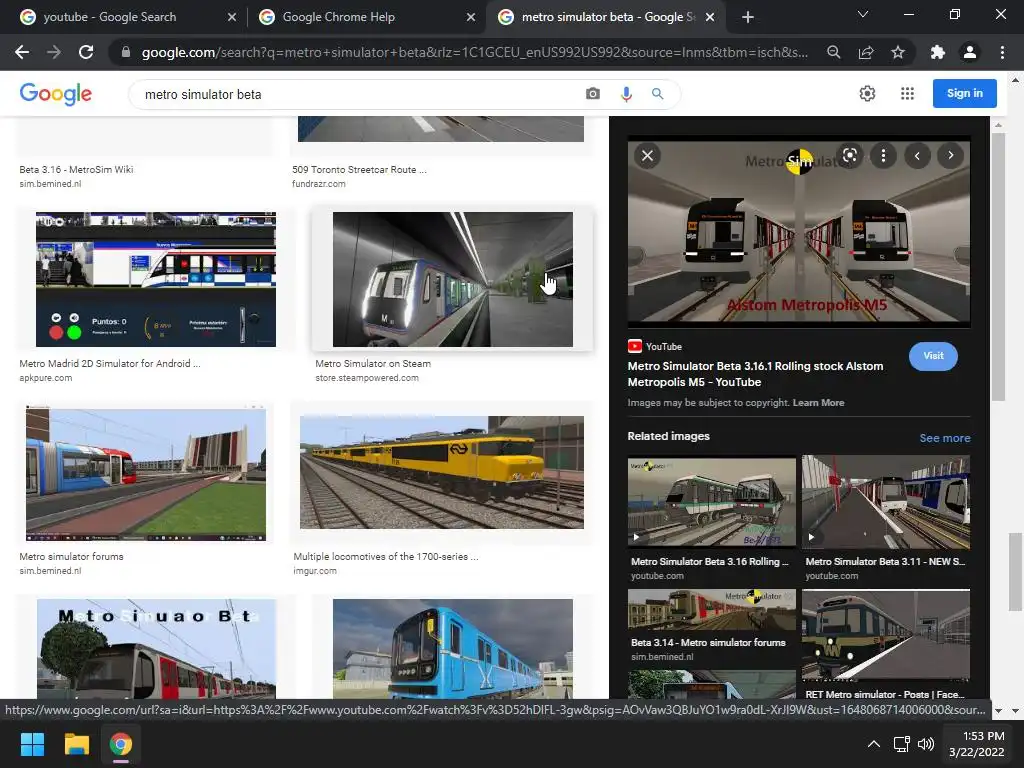This screenshot has height=768, width=1024.
Task: Click the address bar URL
Action: point(475,52)
